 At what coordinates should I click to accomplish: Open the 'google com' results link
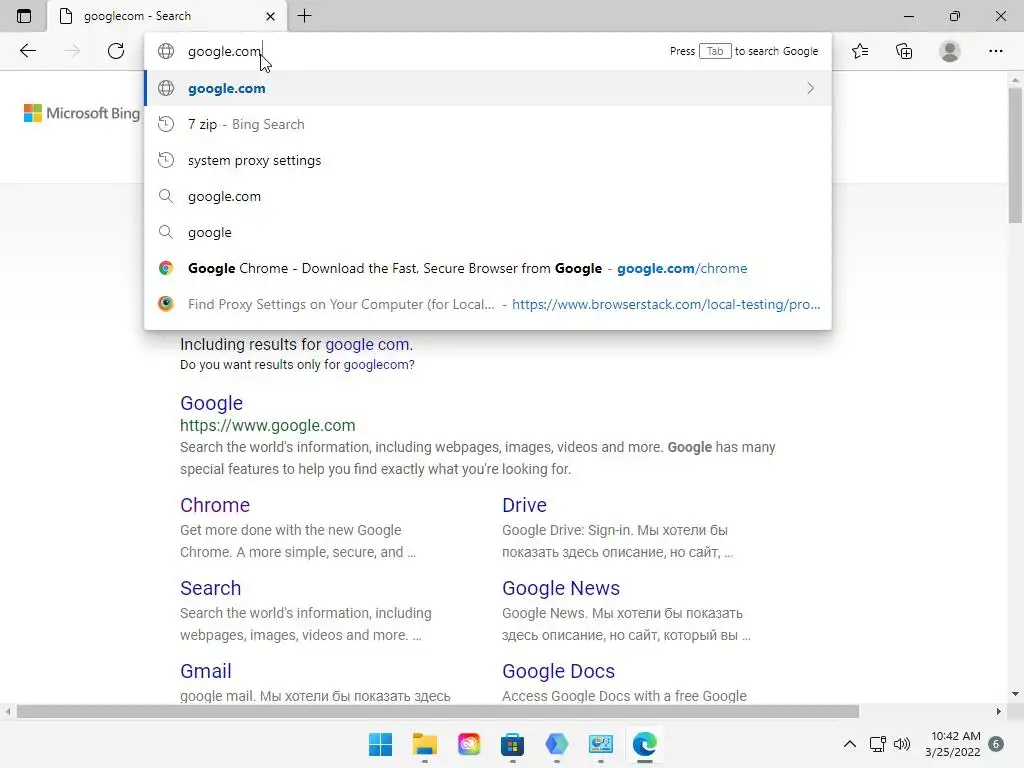368,344
